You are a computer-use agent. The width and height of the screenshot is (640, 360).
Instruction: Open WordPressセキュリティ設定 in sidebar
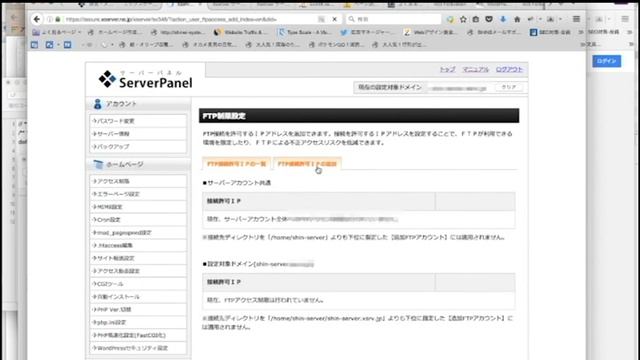tap(138, 348)
